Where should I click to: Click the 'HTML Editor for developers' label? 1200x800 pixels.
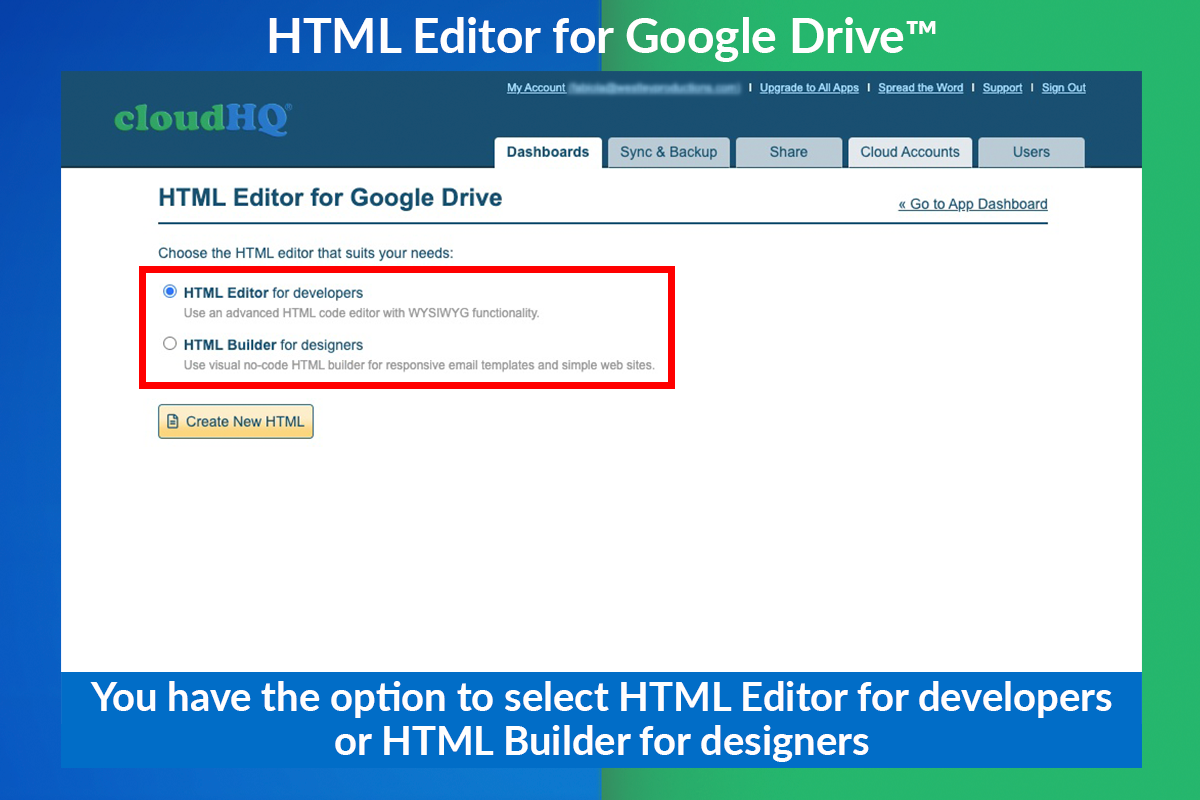click(x=273, y=293)
